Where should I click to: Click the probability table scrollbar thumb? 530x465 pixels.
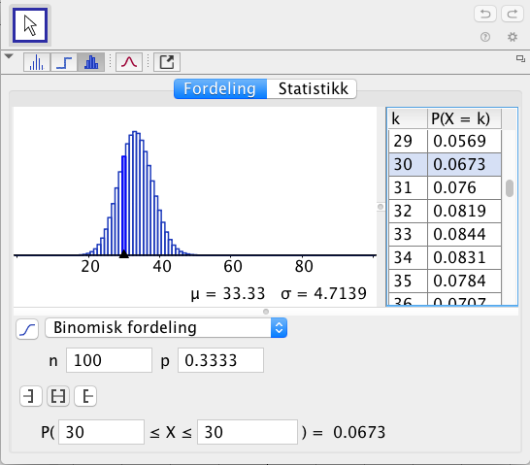click(509, 188)
